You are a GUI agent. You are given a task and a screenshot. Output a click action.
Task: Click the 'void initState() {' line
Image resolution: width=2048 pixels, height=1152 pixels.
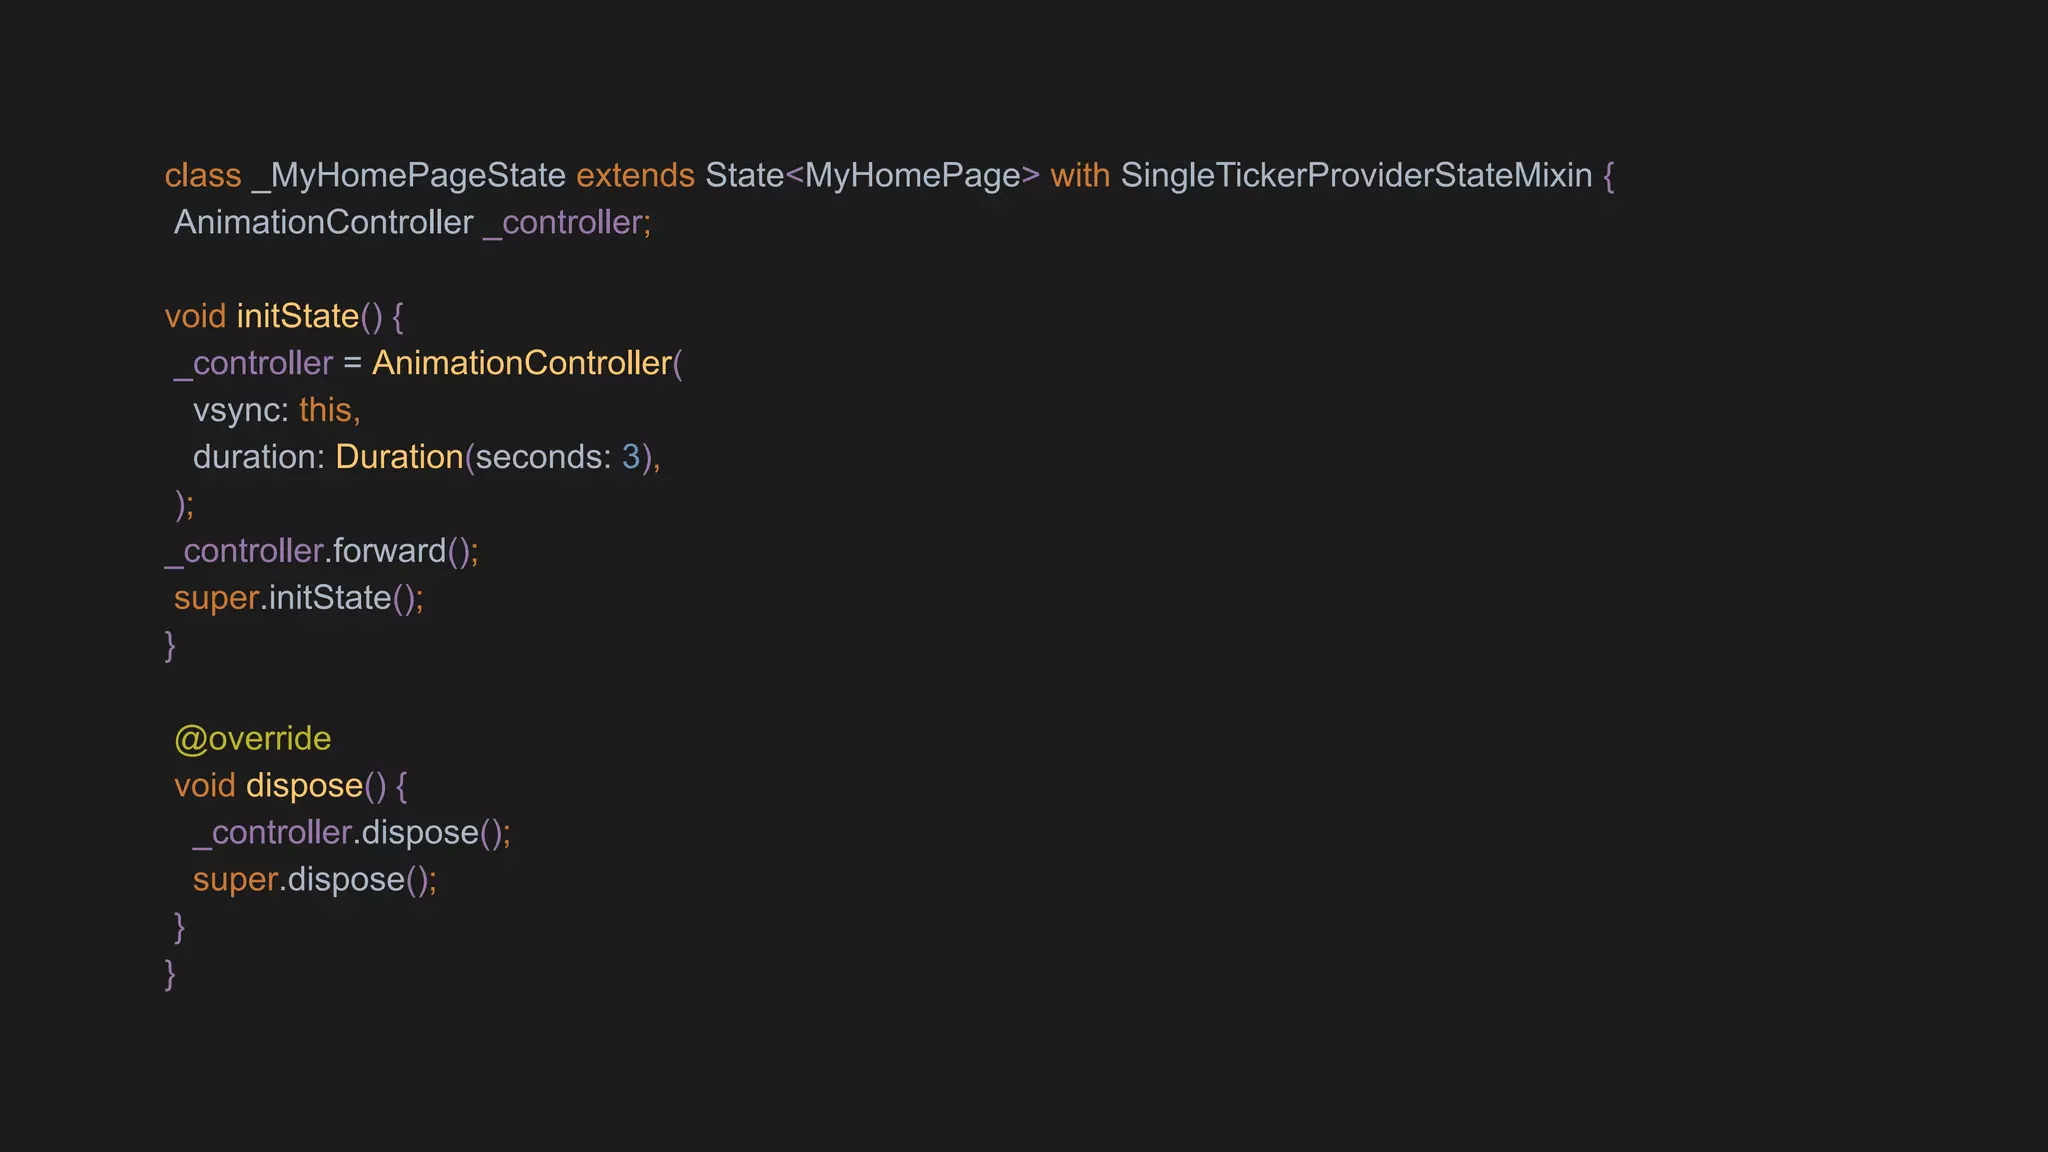coord(284,317)
